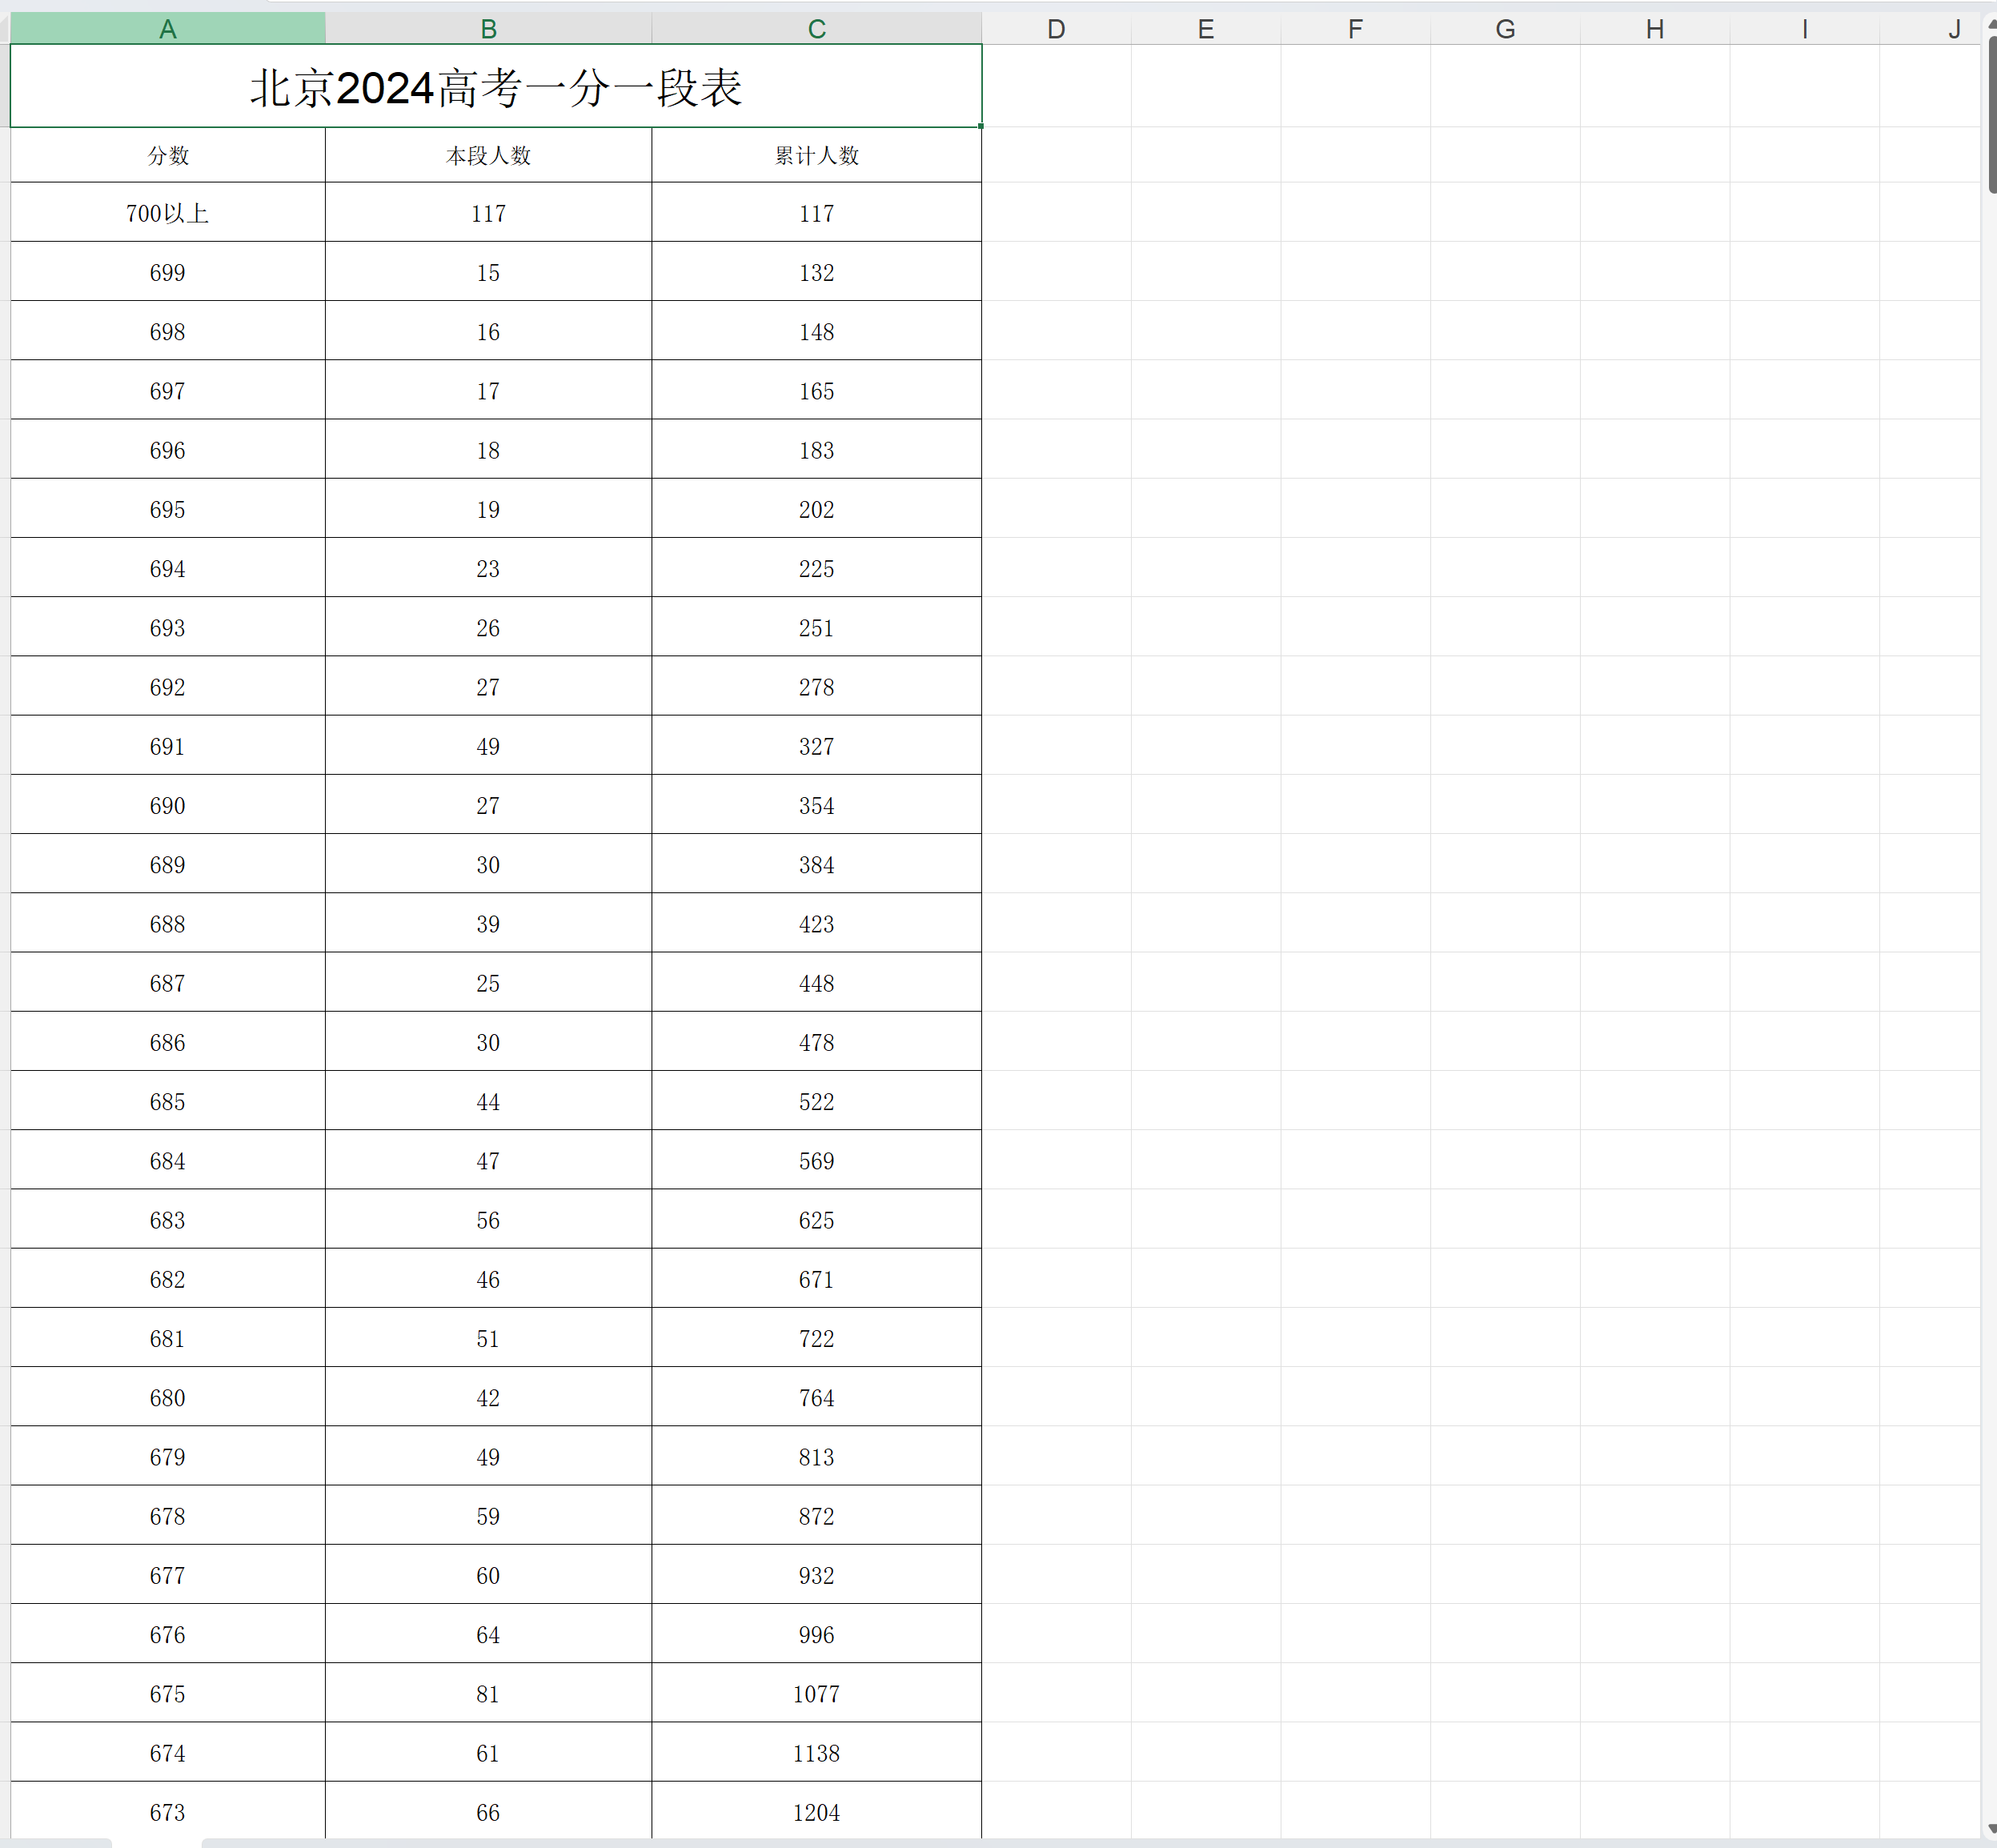1997x1848 pixels.
Task: Click the 累计人数 header cell
Action: coord(816,155)
